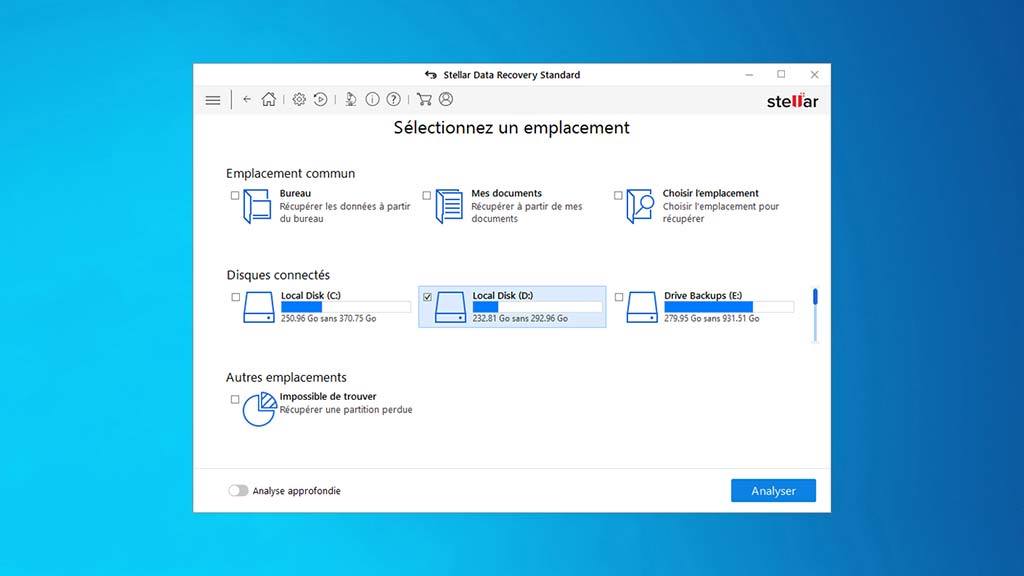
Task: Go to the Home screen icon
Action: 268,99
